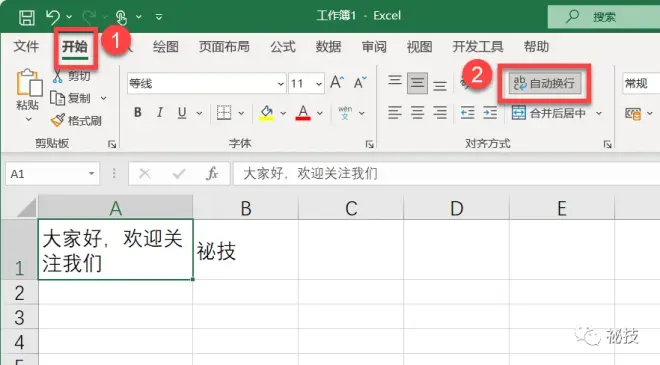Switch to the 帮助 ribbon tab

click(x=536, y=47)
